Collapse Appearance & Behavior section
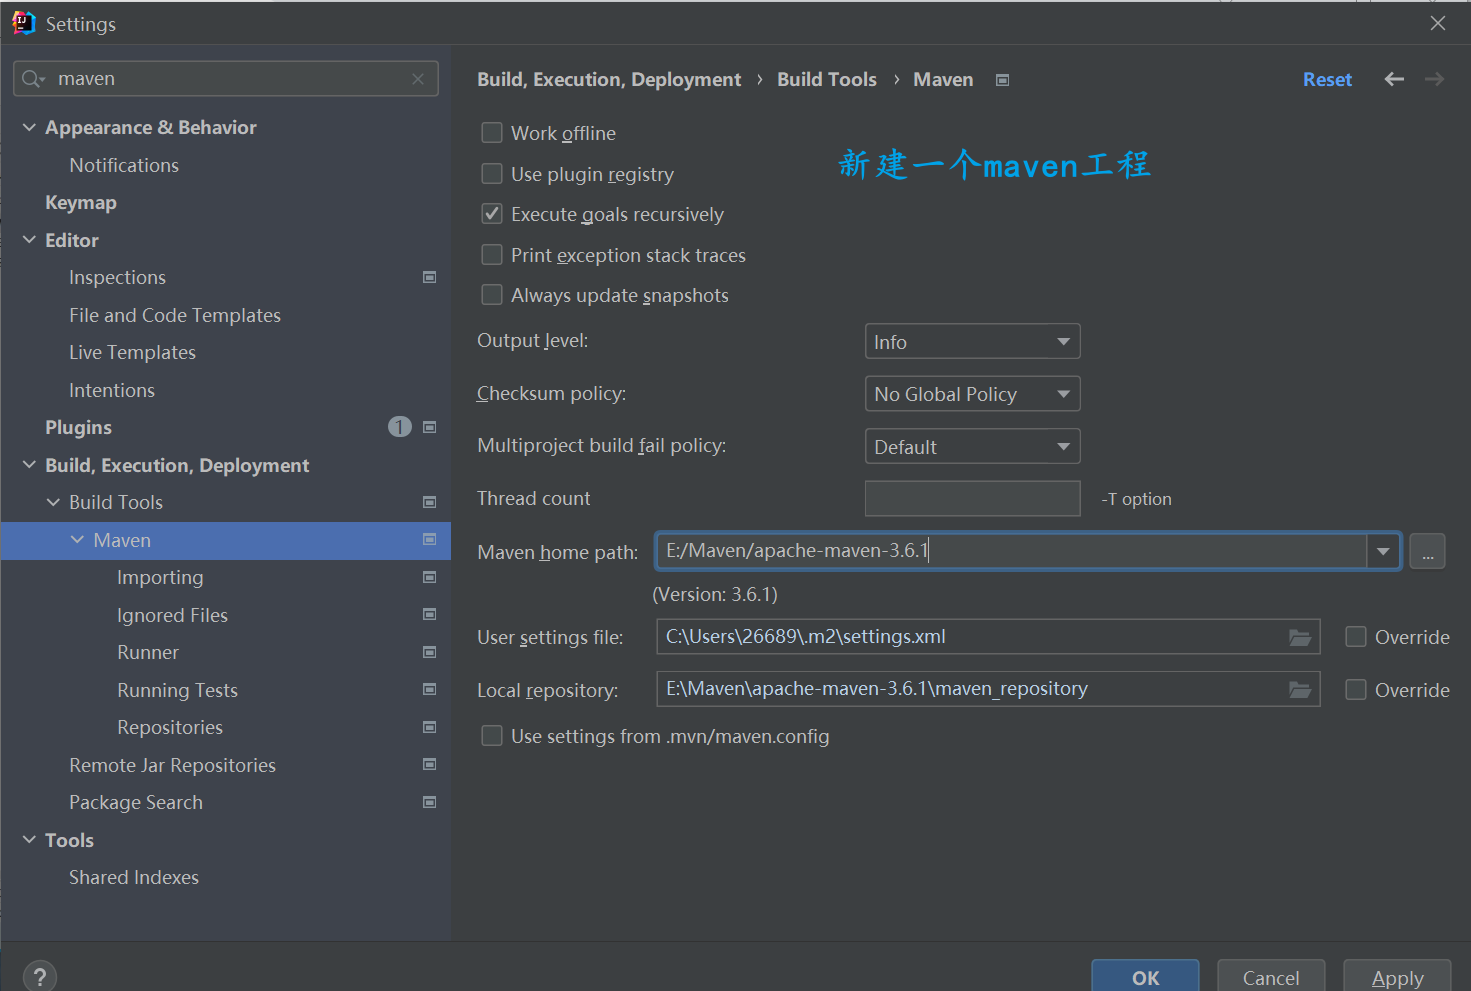 point(29,127)
